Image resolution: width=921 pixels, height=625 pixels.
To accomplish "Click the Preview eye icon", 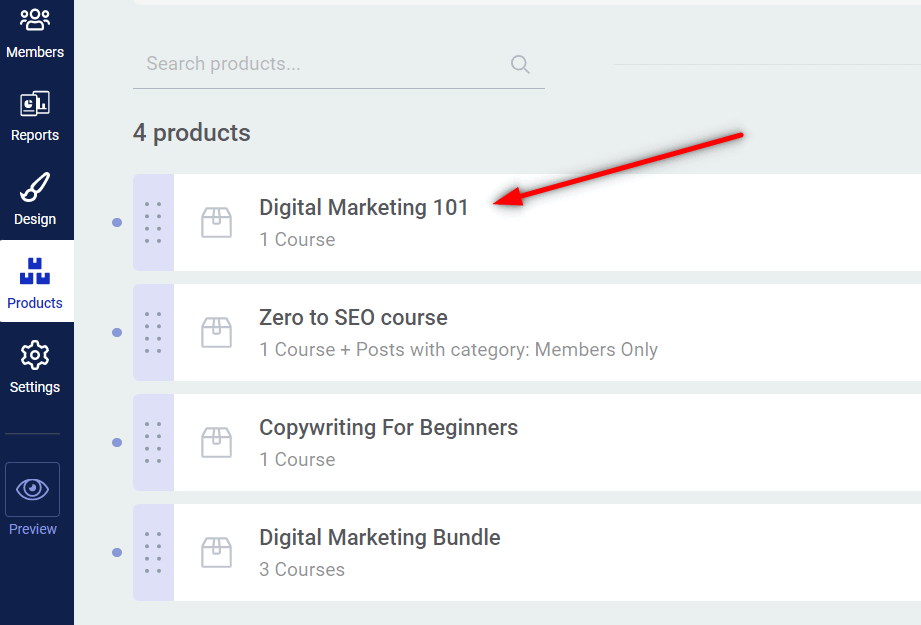I will (32, 489).
